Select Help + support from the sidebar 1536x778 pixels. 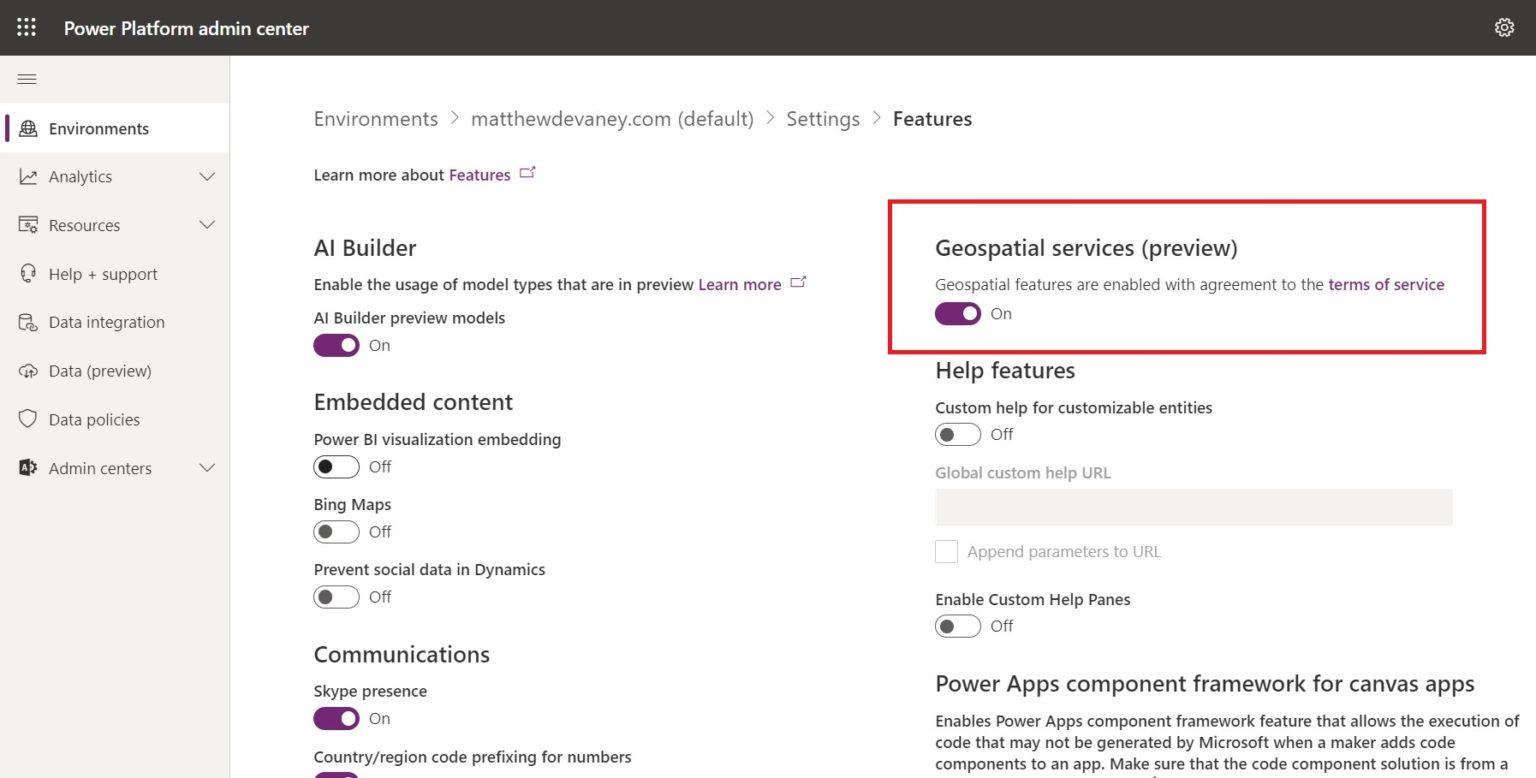103,273
